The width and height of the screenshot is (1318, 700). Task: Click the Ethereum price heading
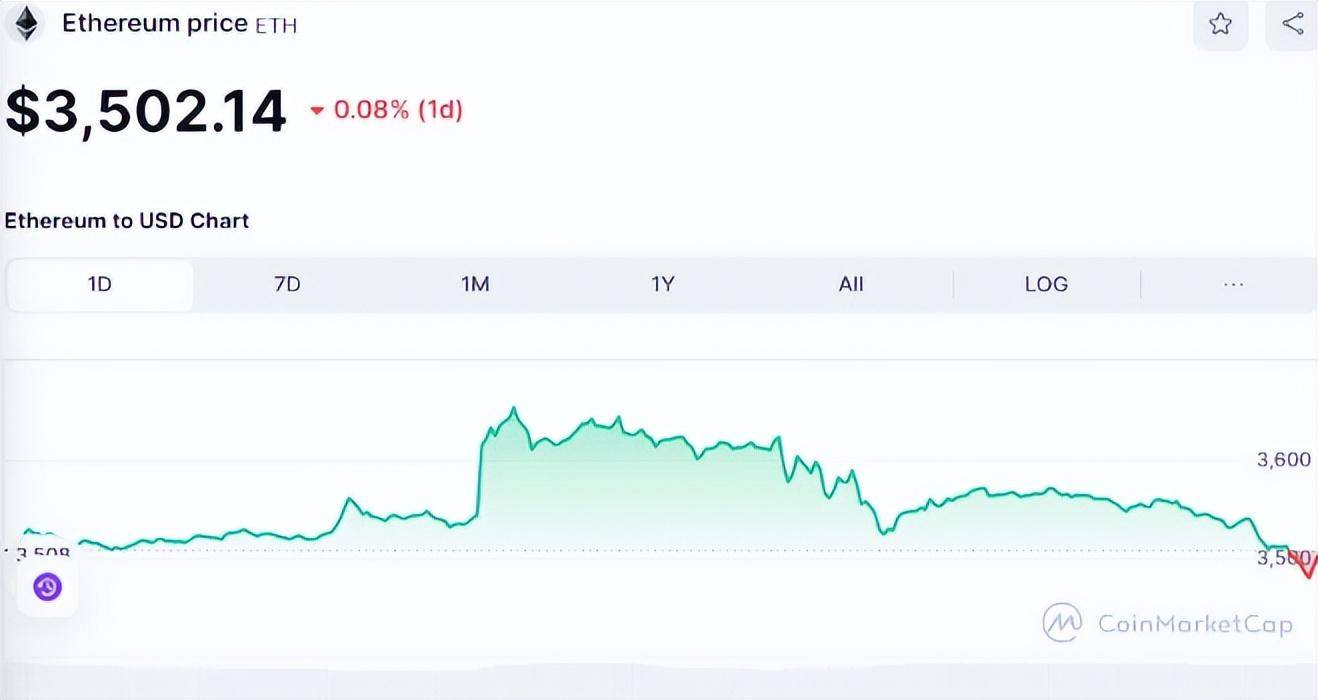[155, 23]
